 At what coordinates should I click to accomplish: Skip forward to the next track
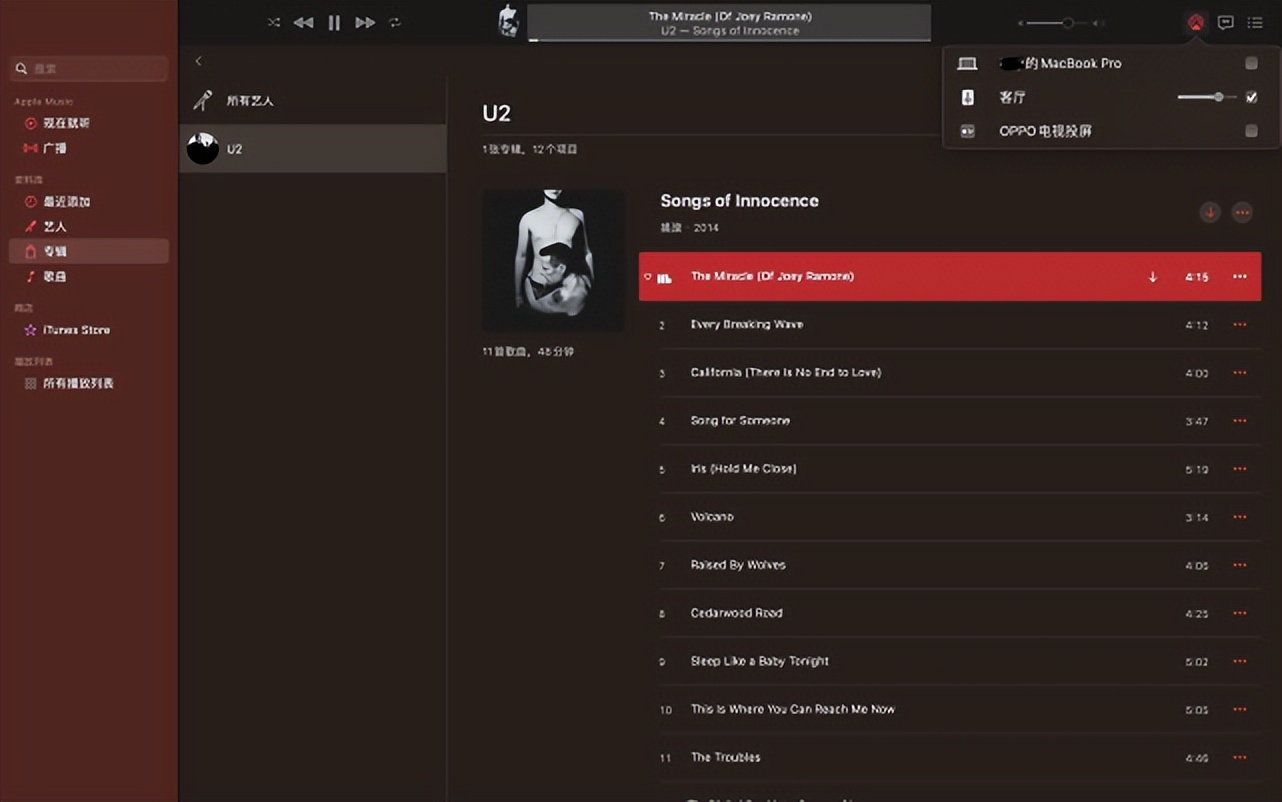pyautogui.click(x=365, y=22)
